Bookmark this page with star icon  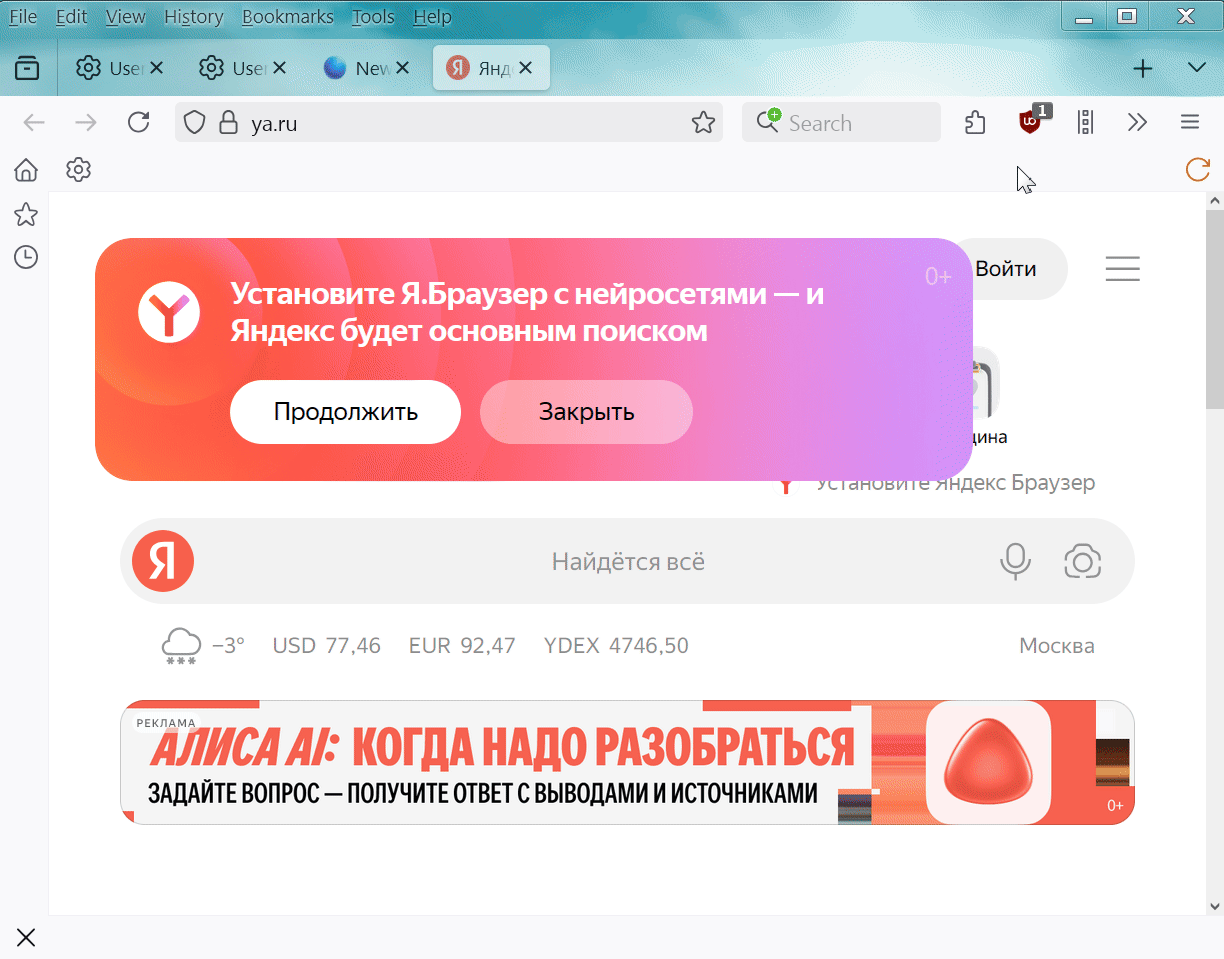click(x=703, y=123)
